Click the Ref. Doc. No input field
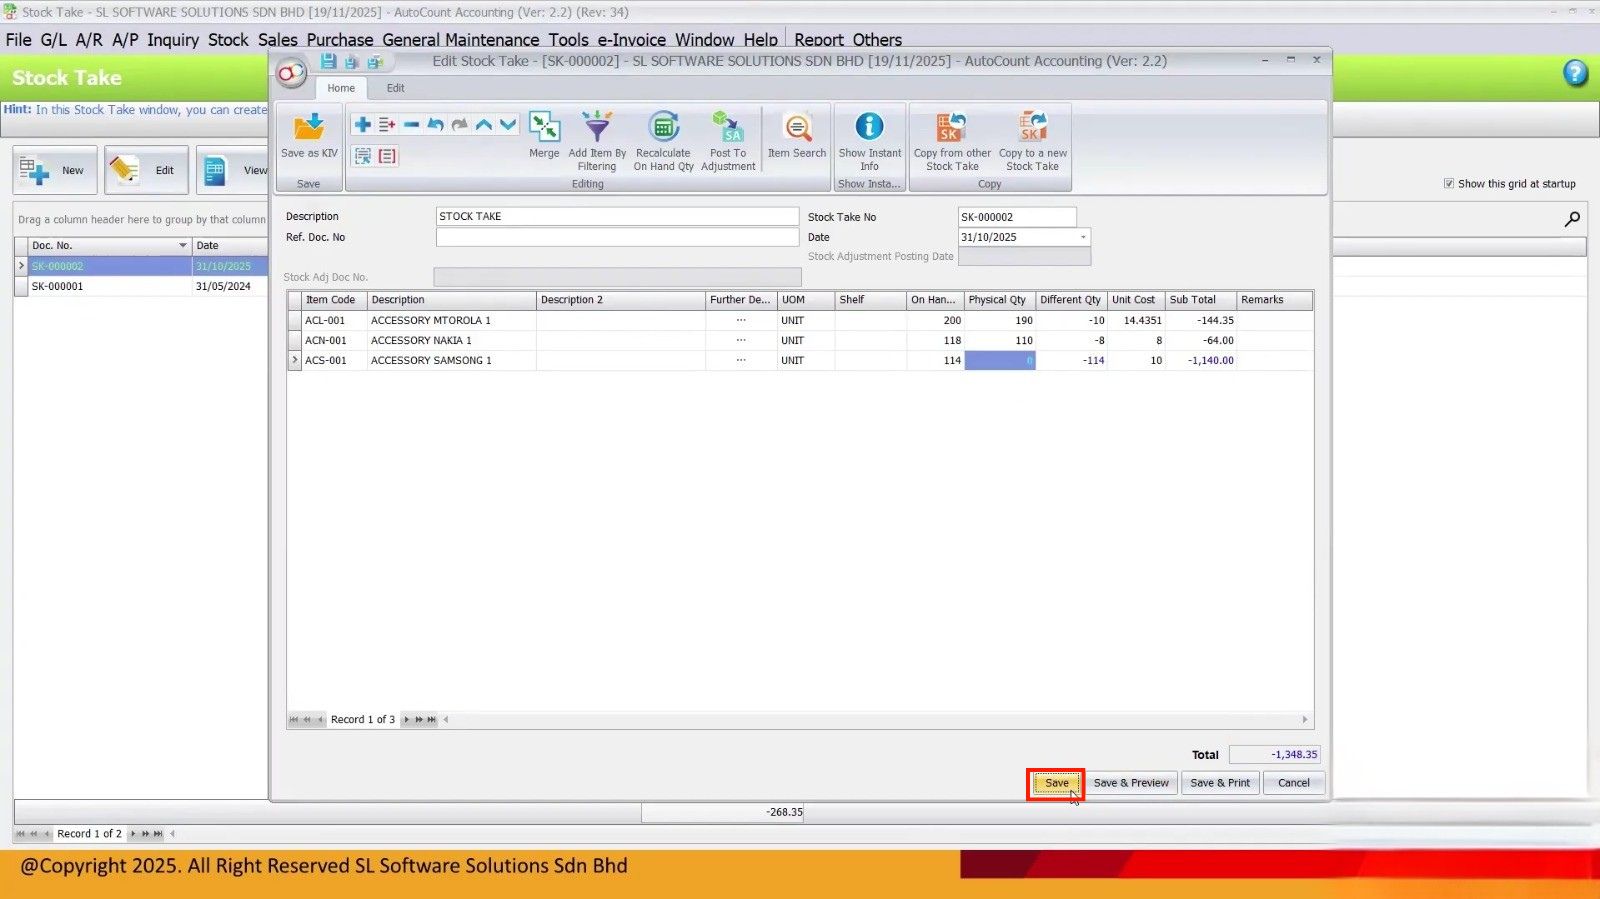This screenshot has width=1600, height=899. 617,238
